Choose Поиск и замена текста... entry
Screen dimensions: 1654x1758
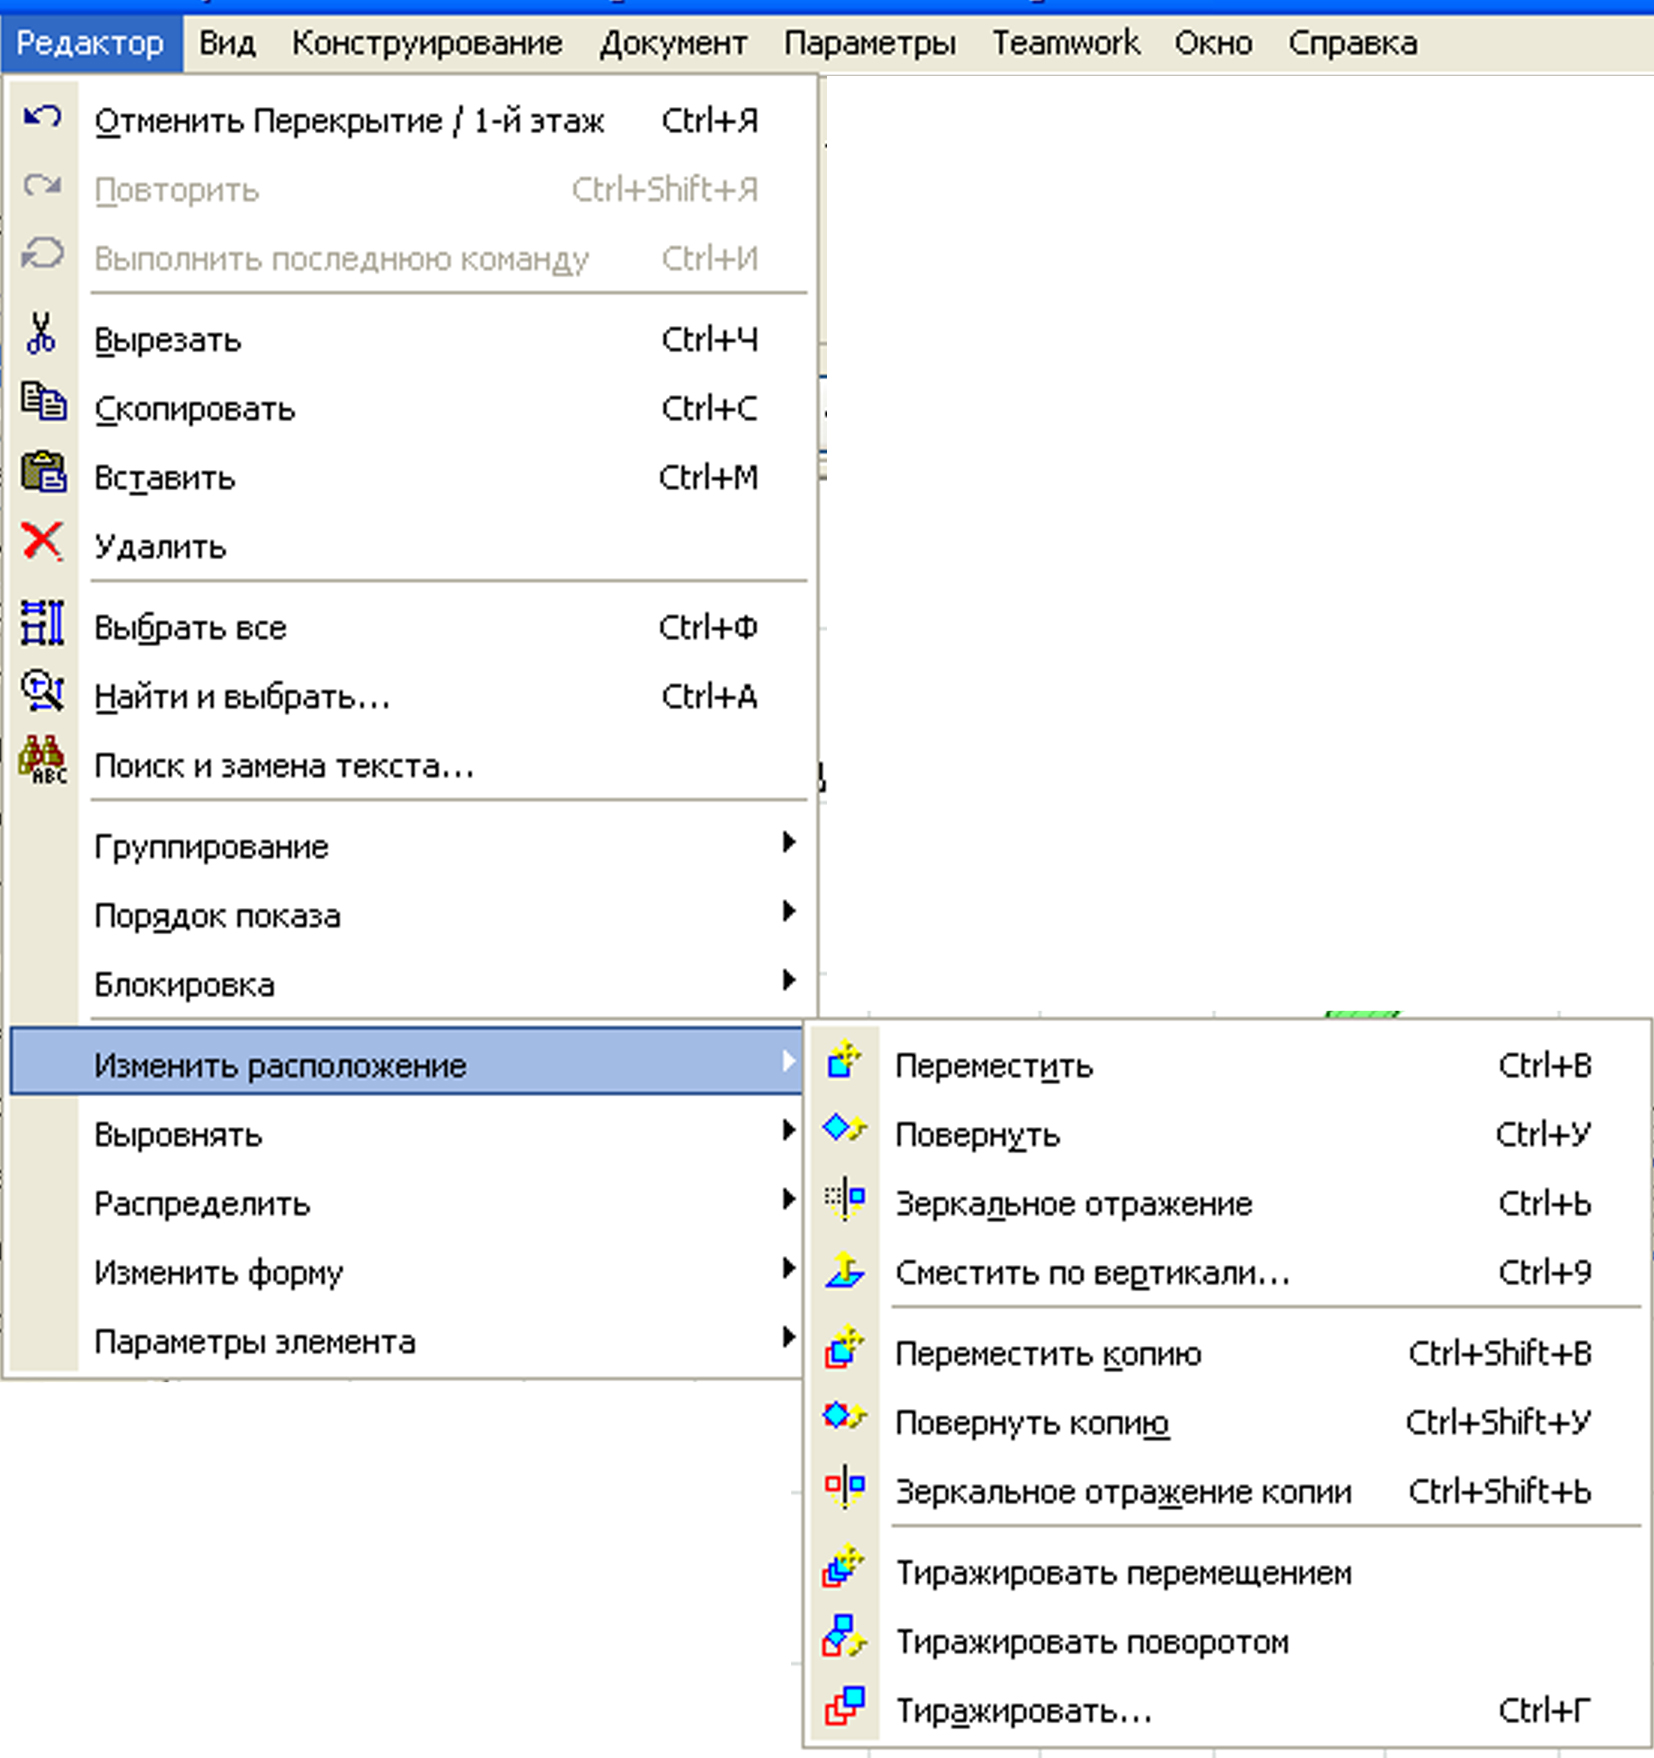tap(408, 766)
